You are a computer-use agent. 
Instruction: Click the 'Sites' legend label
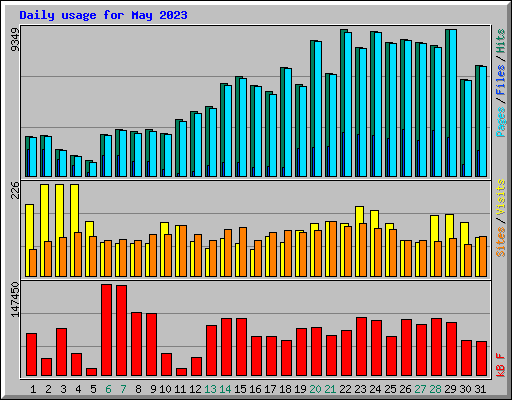click(501, 242)
